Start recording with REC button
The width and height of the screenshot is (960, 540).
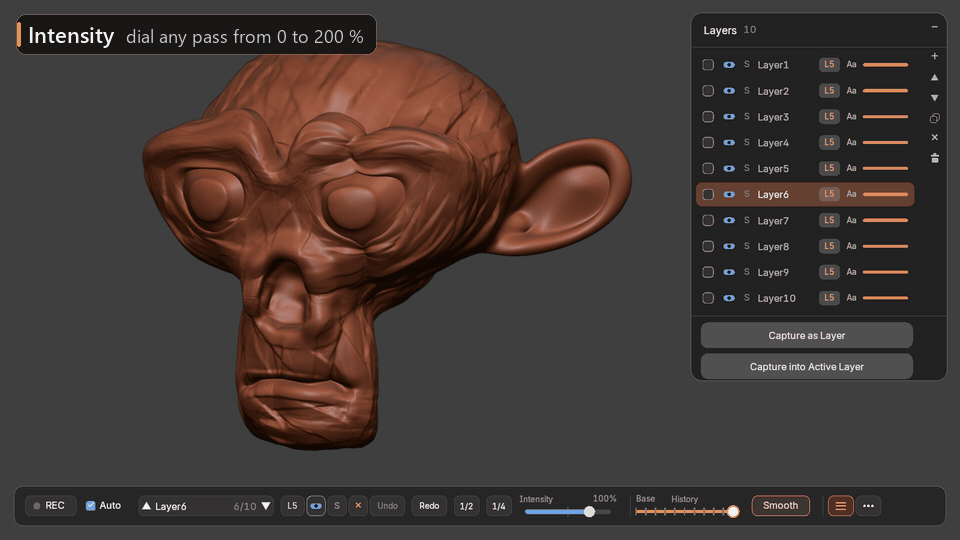pos(50,506)
